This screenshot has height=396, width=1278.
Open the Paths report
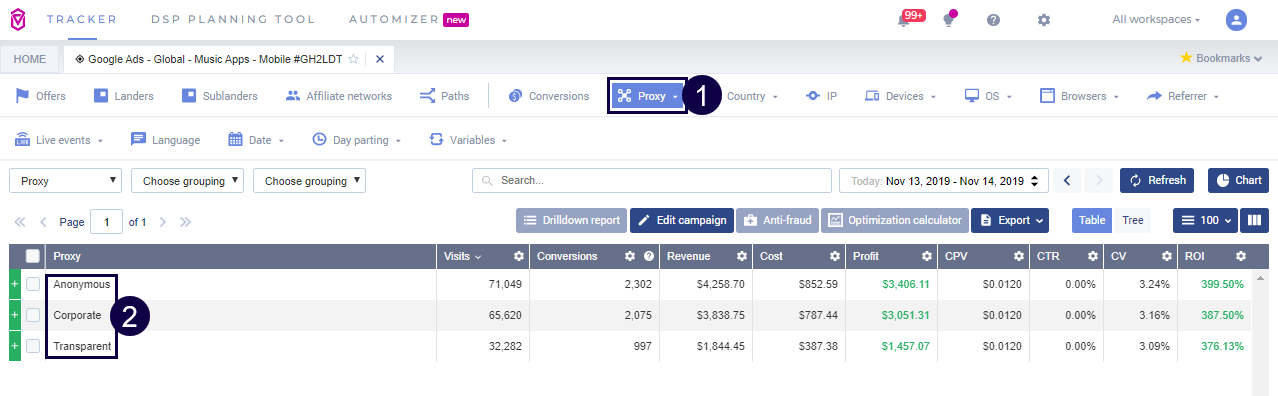(x=444, y=96)
